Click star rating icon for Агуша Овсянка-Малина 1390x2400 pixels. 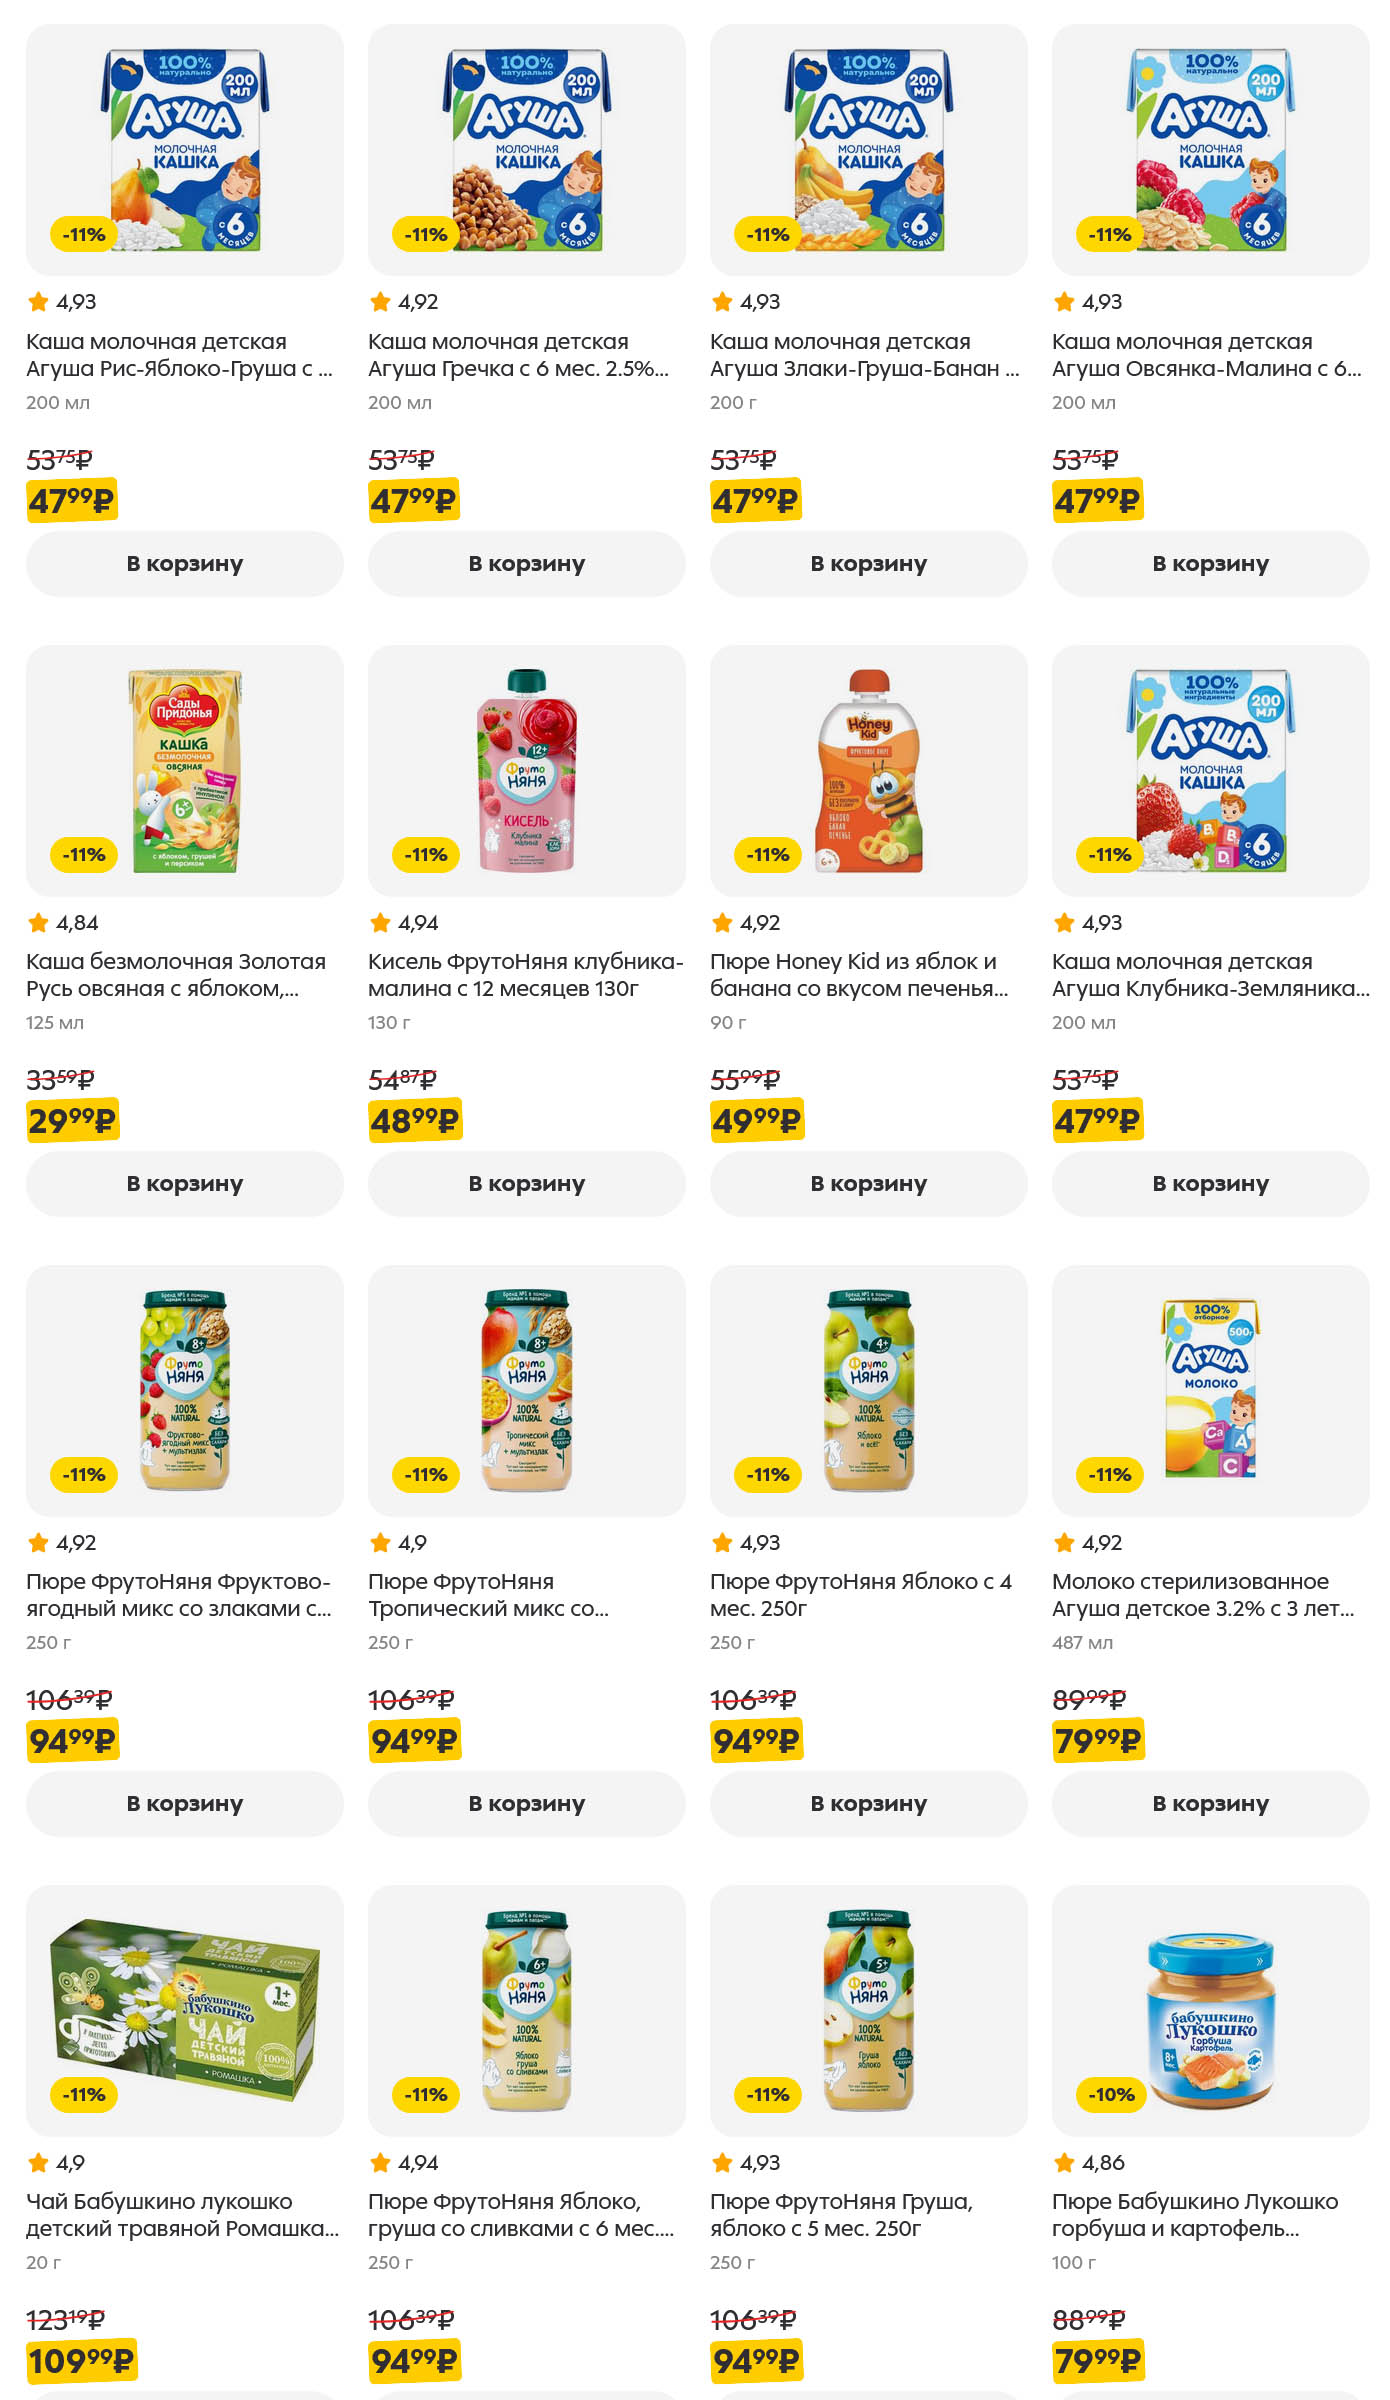[x=1064, y=302]
